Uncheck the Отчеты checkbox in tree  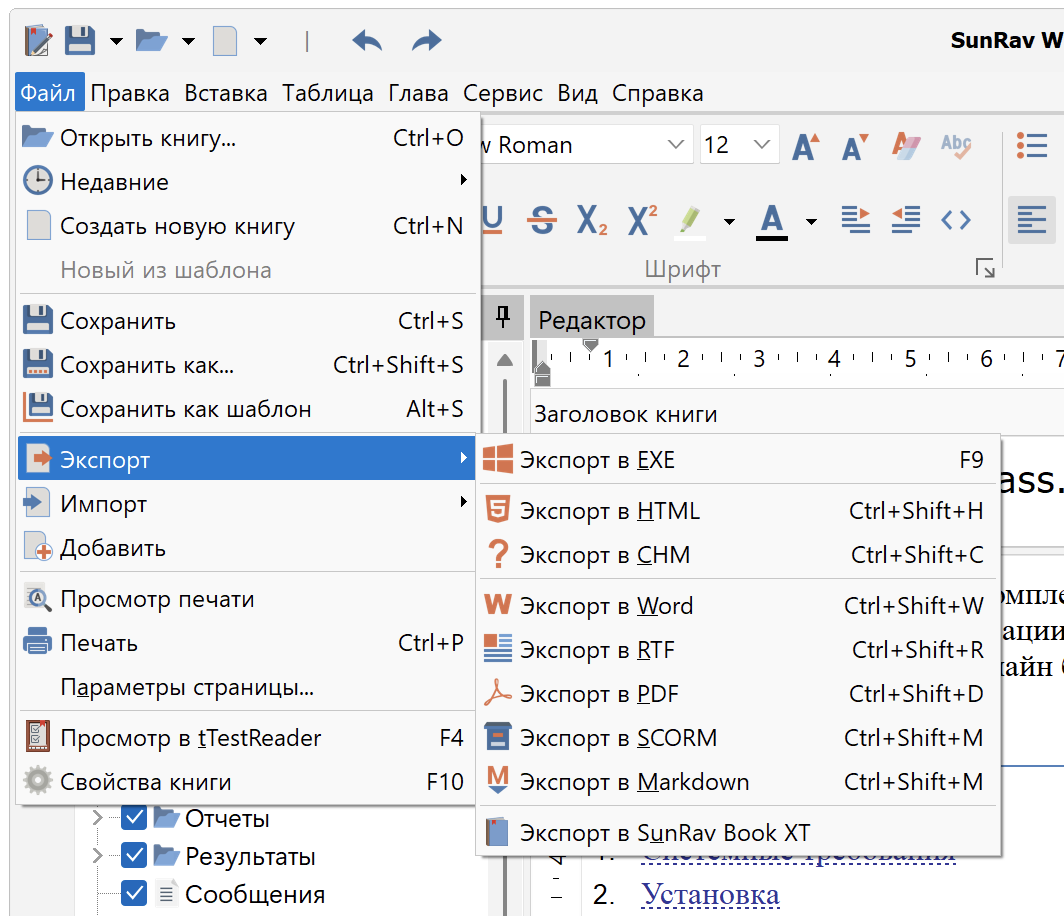[x=134, y=819]
